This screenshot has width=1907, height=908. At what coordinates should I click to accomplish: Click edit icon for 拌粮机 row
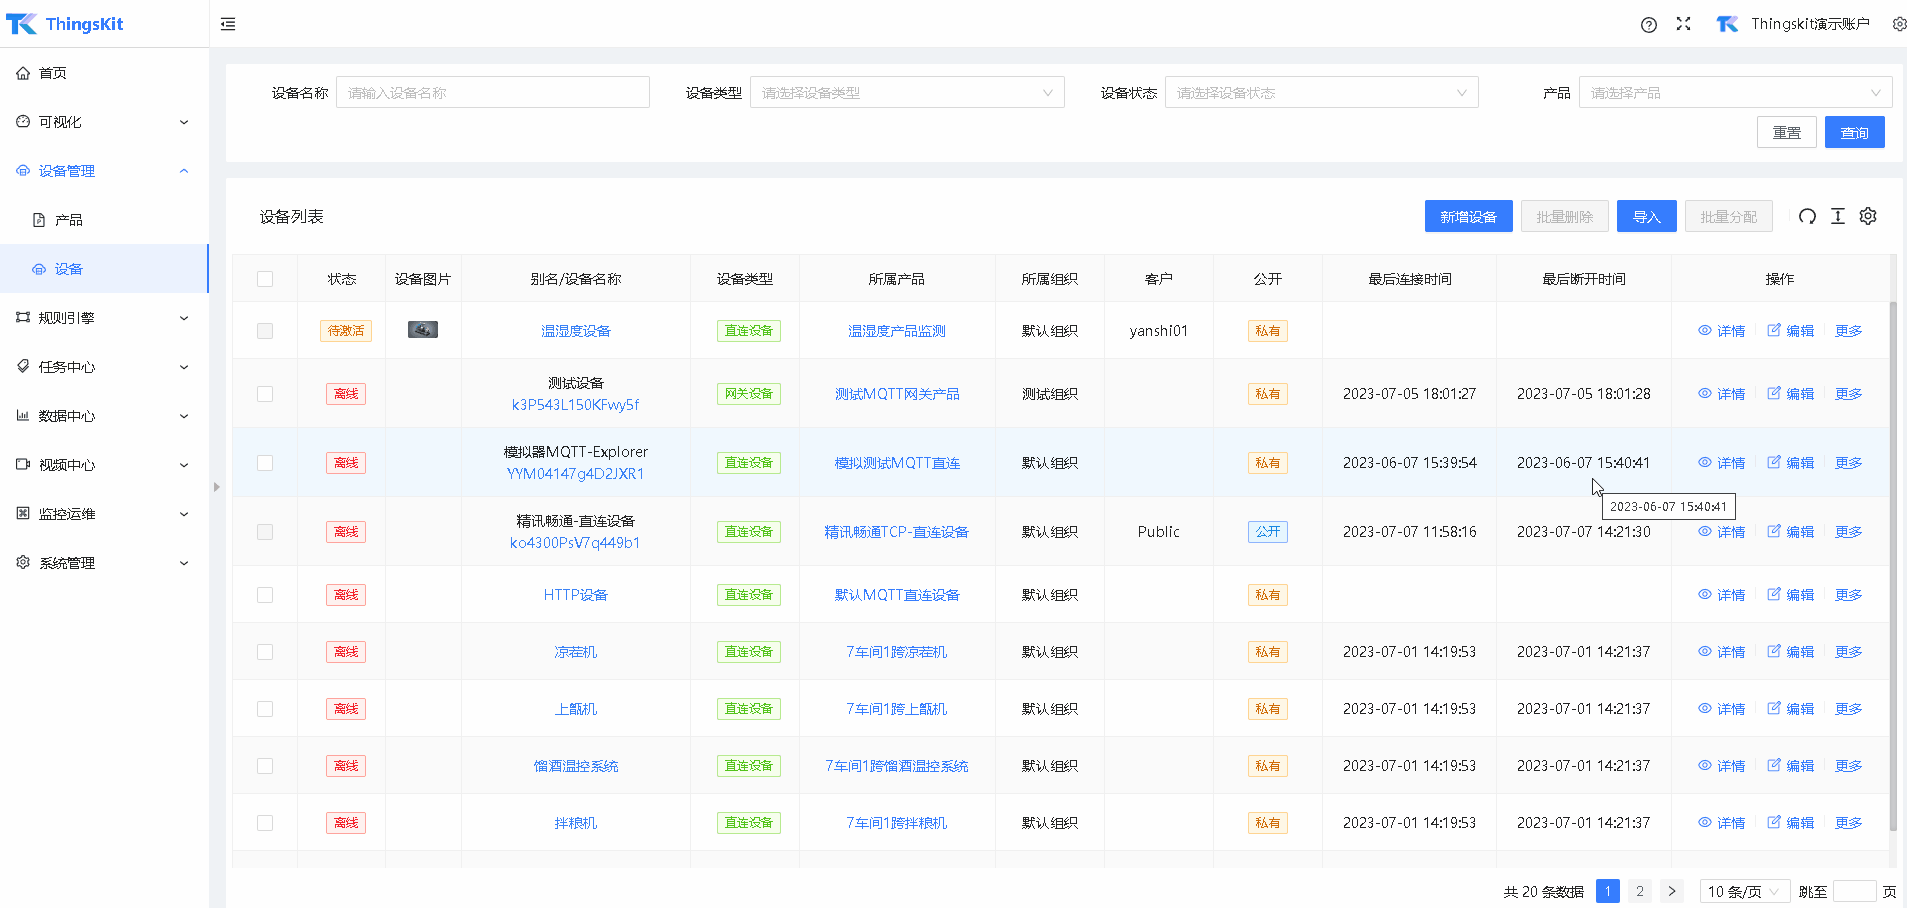tap(1774, 822)
